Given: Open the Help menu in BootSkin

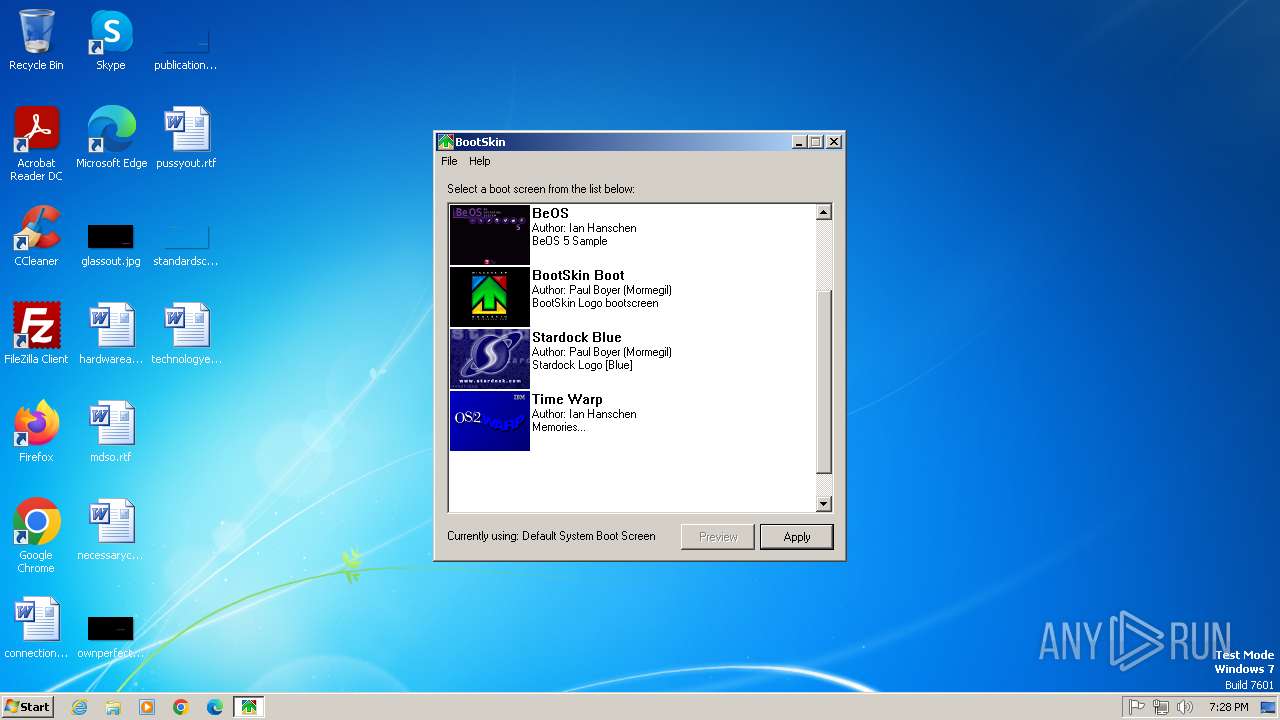Looking at the screenshot, I should pos(480,161).
